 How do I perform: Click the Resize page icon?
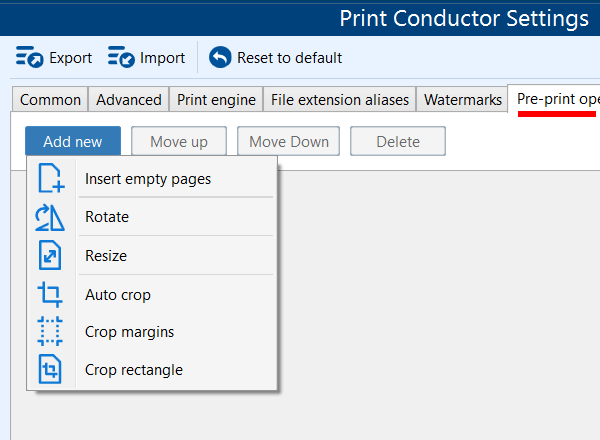(50, 255)
